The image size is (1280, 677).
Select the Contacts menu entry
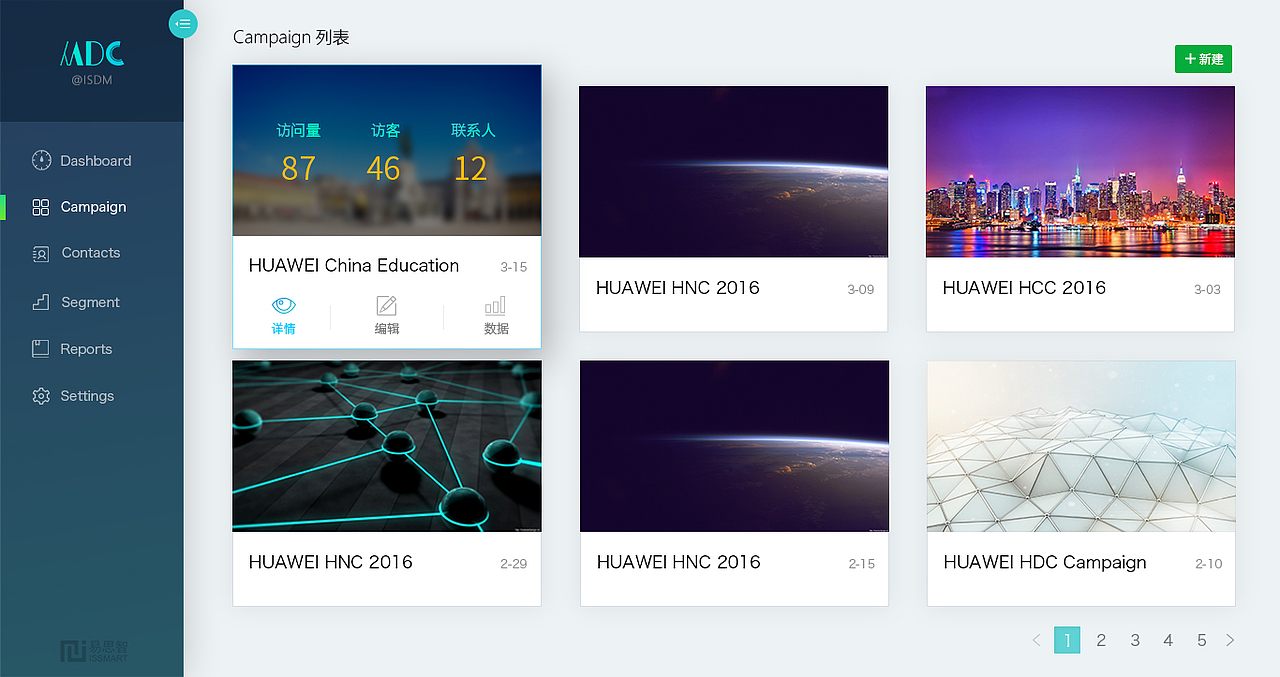click(90, 253)
